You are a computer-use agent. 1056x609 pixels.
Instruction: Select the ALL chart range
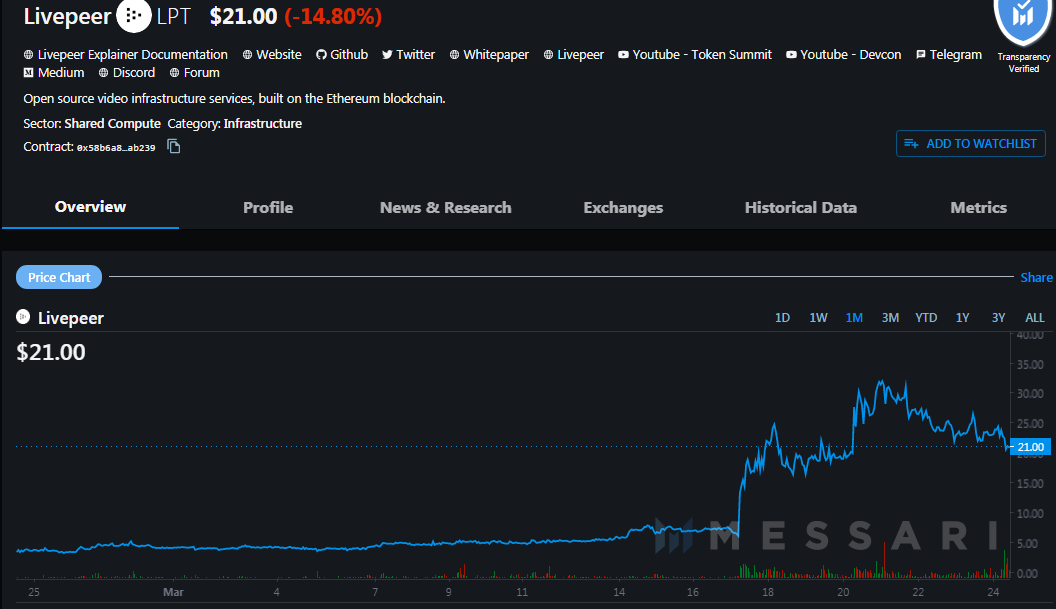1034,317
